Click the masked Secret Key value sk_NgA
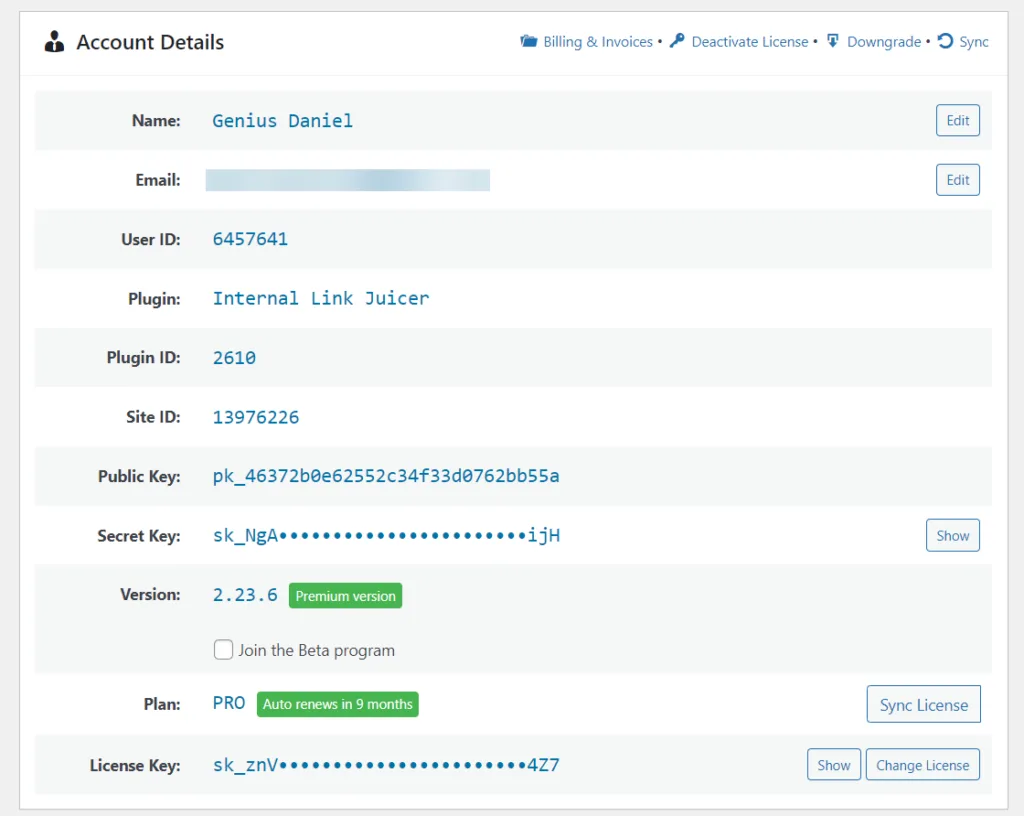This screenshot has height=816, width=1024. coord(386,535)
